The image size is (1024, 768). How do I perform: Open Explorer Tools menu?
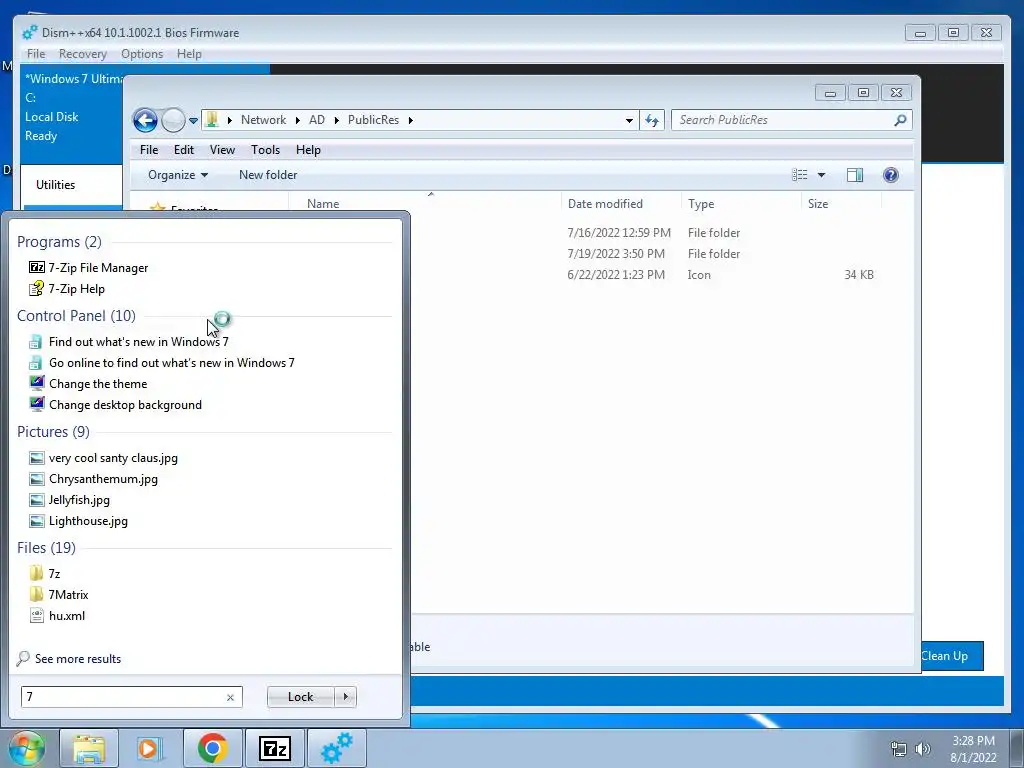265,150
